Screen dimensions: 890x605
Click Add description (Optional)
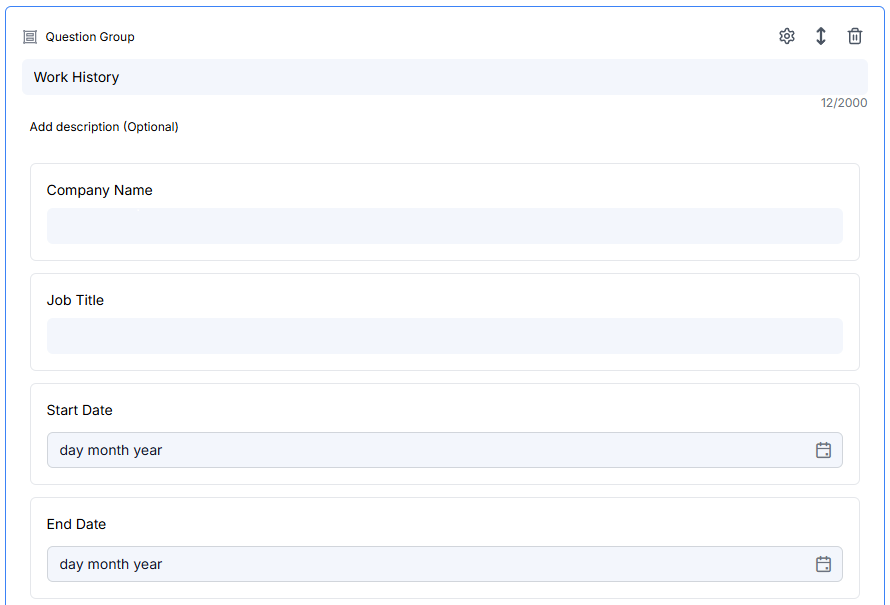pyautogui.click(x=104, y=127)
